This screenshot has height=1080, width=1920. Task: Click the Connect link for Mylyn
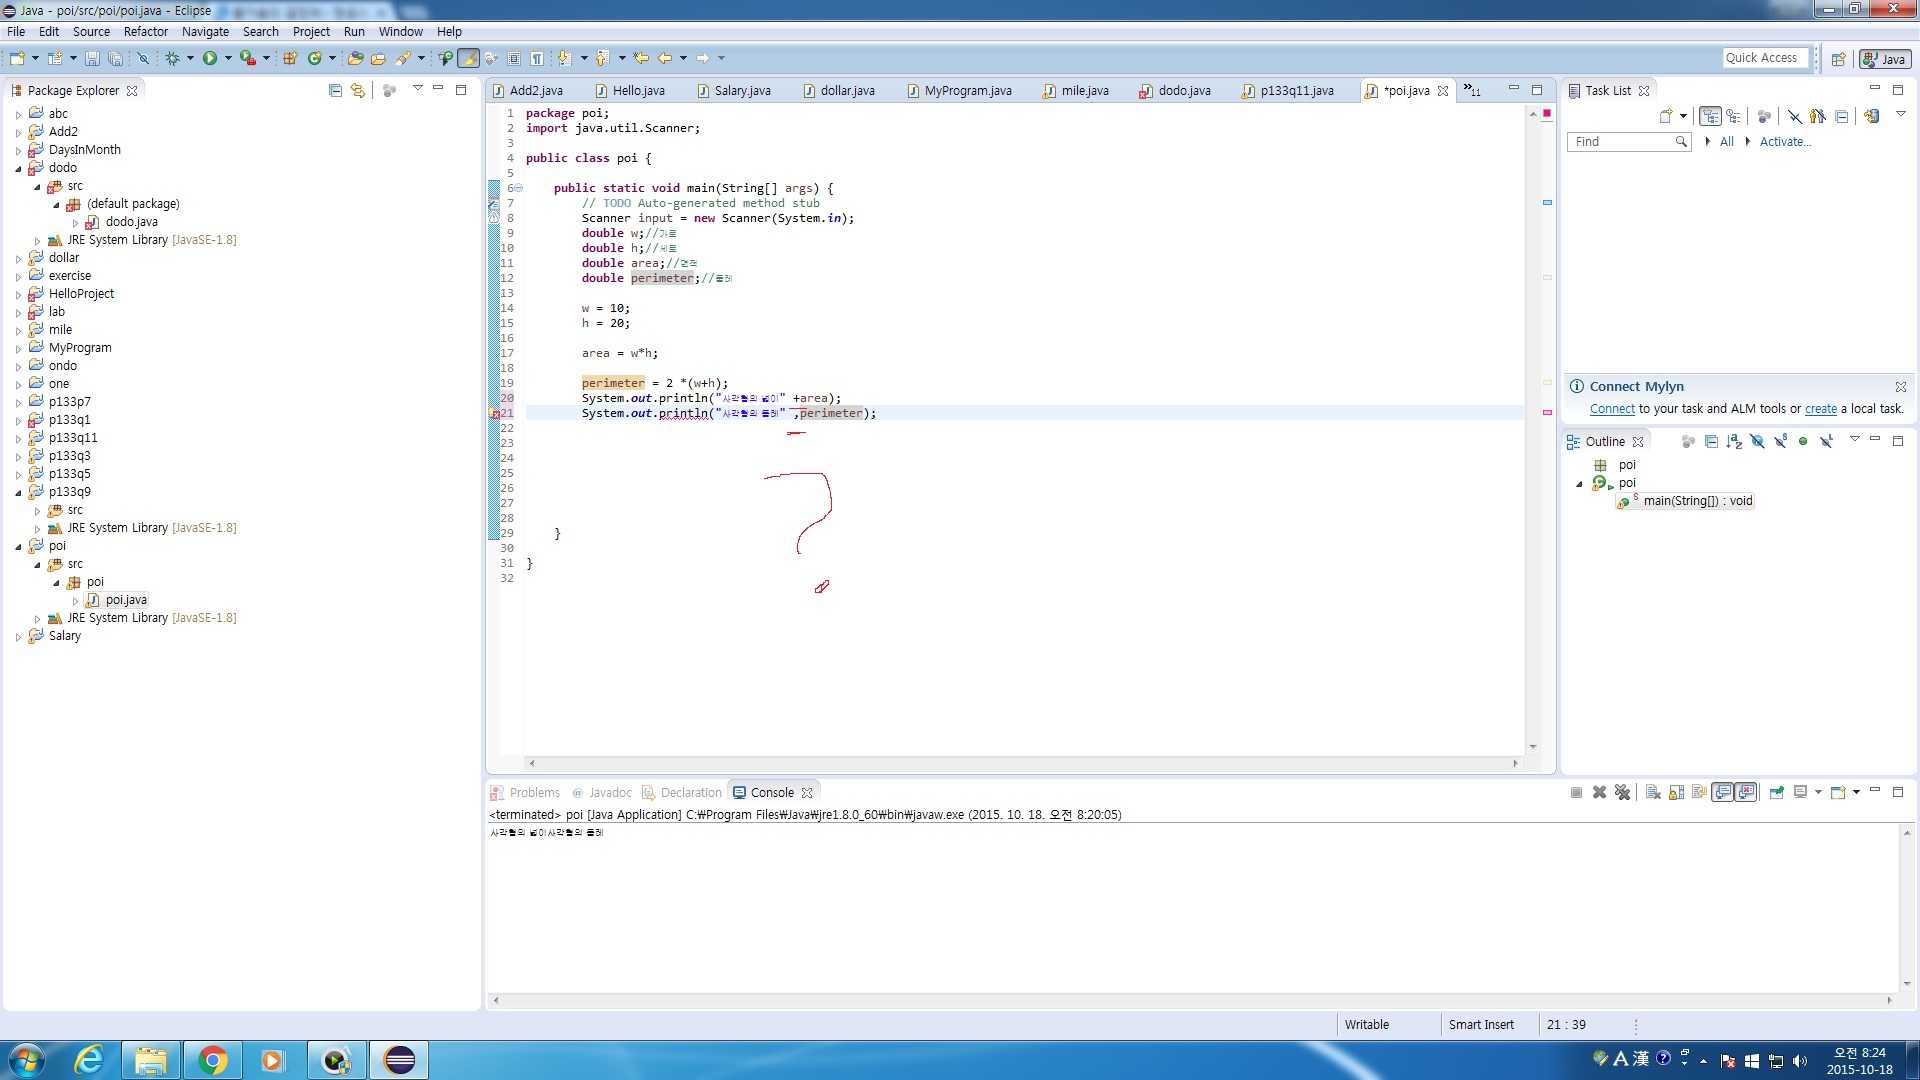point(1612,409)
